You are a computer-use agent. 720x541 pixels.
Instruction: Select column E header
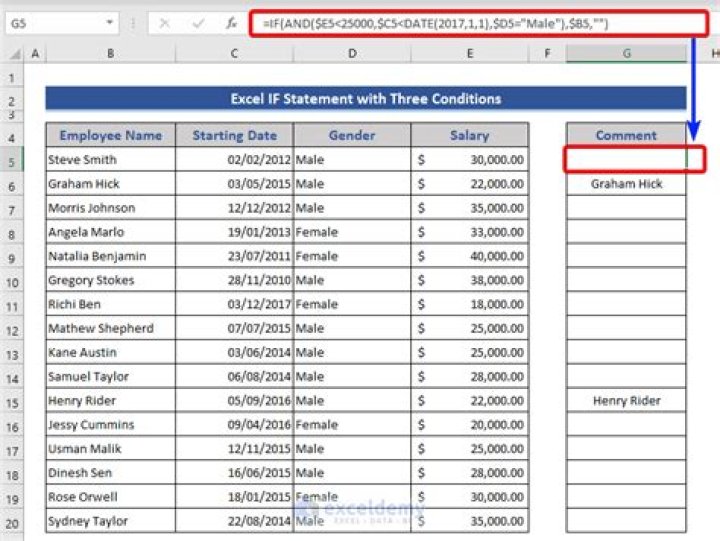pos(470,54)
